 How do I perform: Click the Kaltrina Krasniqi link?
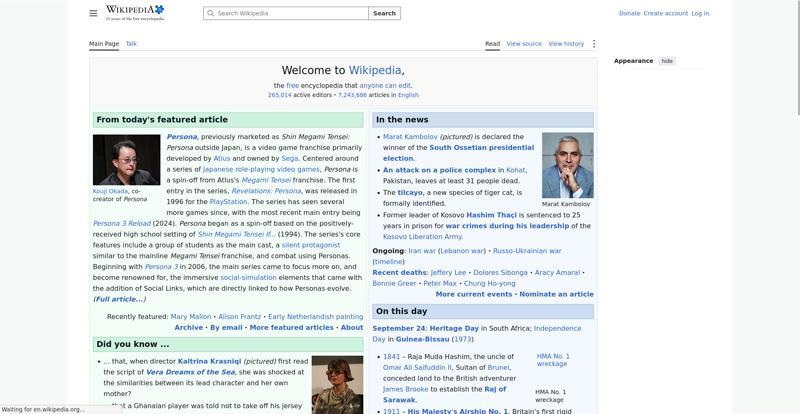[x=209, y=361]
